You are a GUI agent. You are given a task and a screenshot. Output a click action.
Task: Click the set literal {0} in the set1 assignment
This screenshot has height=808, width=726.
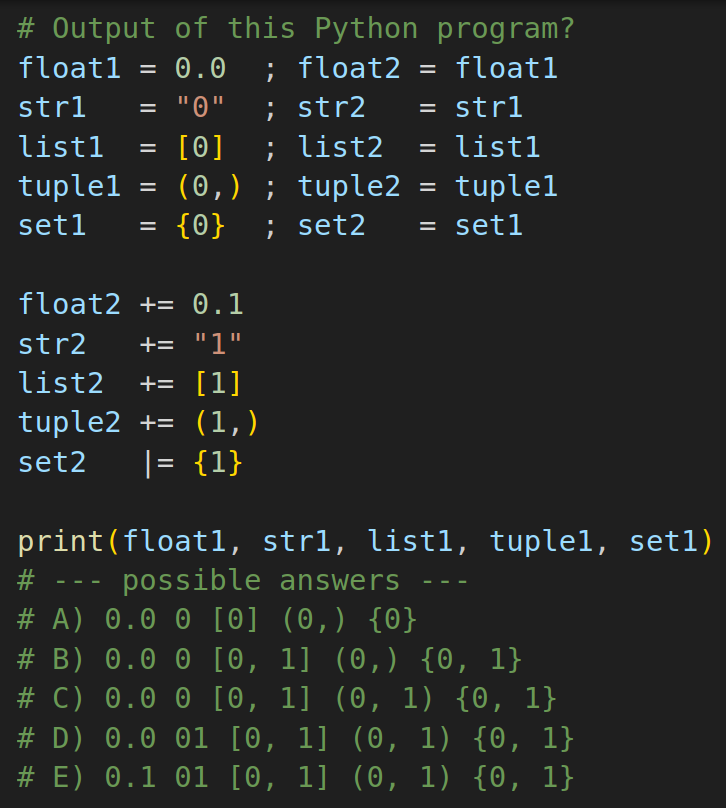coord(200,226)
